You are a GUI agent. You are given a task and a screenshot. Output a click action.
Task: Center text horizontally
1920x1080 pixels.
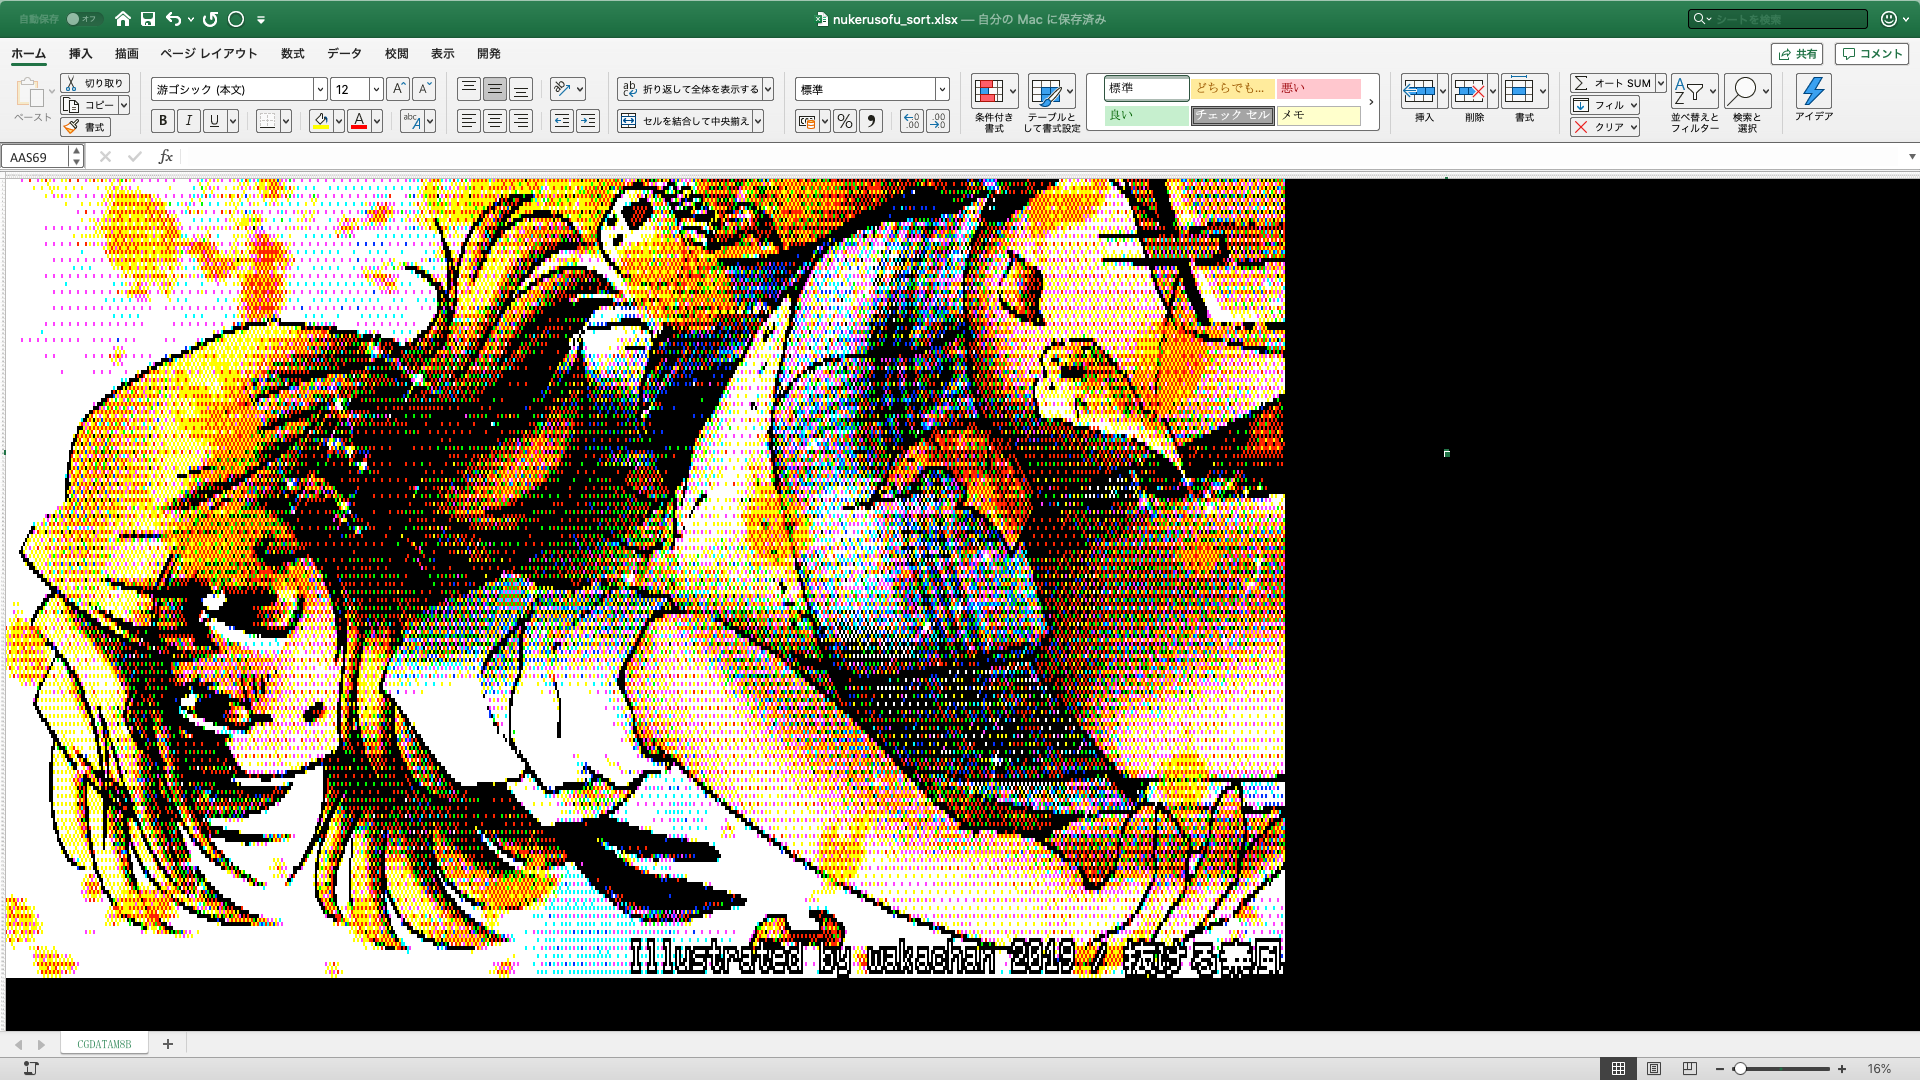click(x=495, y=121)
